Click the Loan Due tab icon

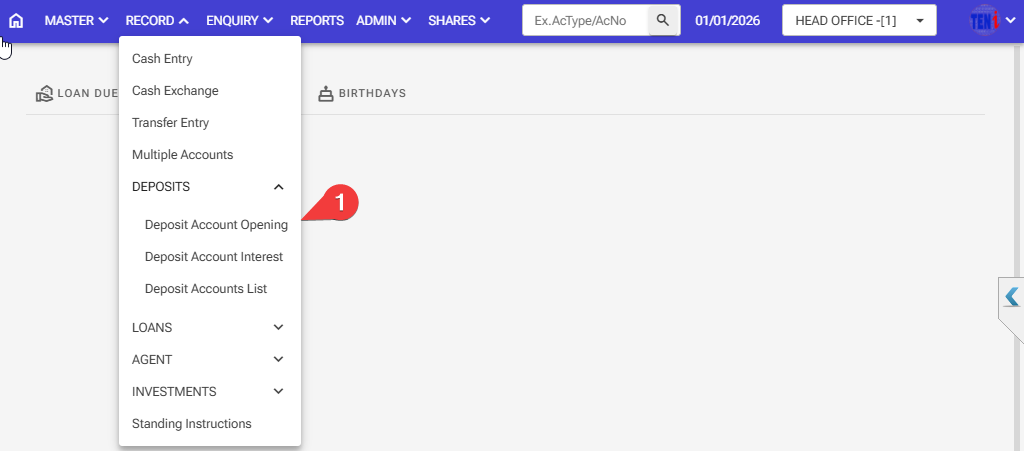tap(44, 94)
